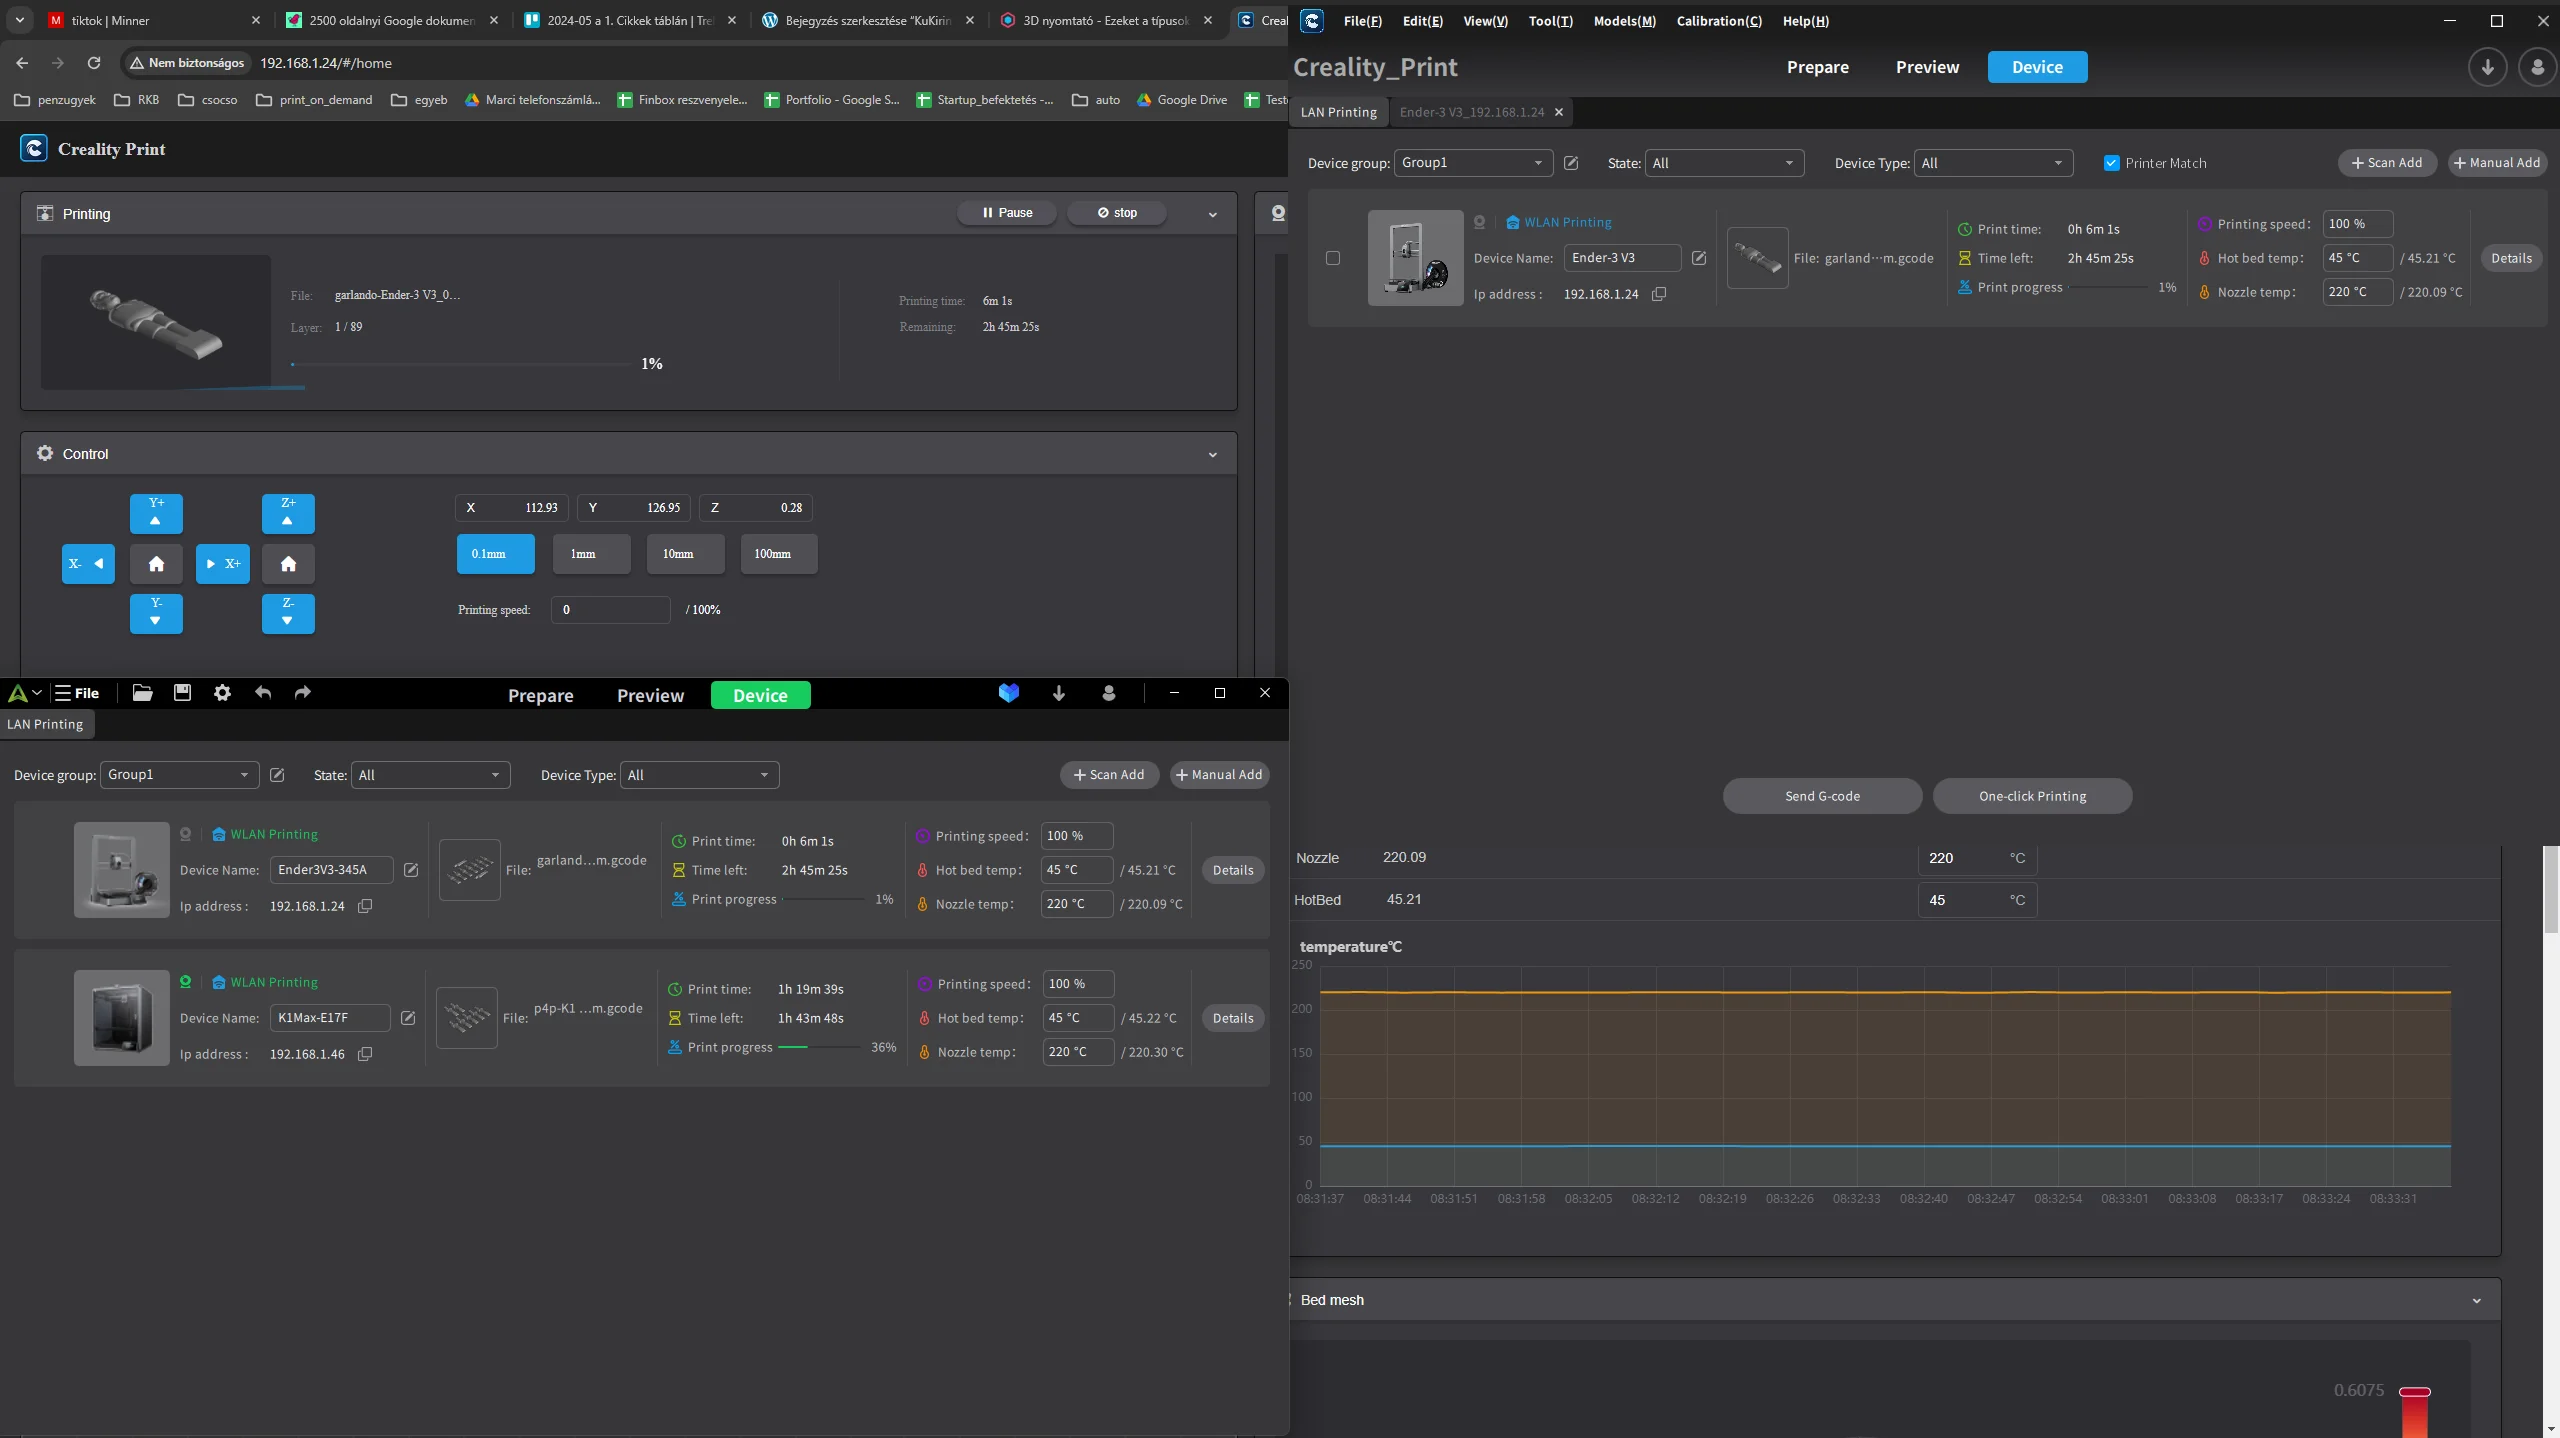Check the Ender-3 V3 device checkbox
2560x1438 pixels.
coord(1332,258)
